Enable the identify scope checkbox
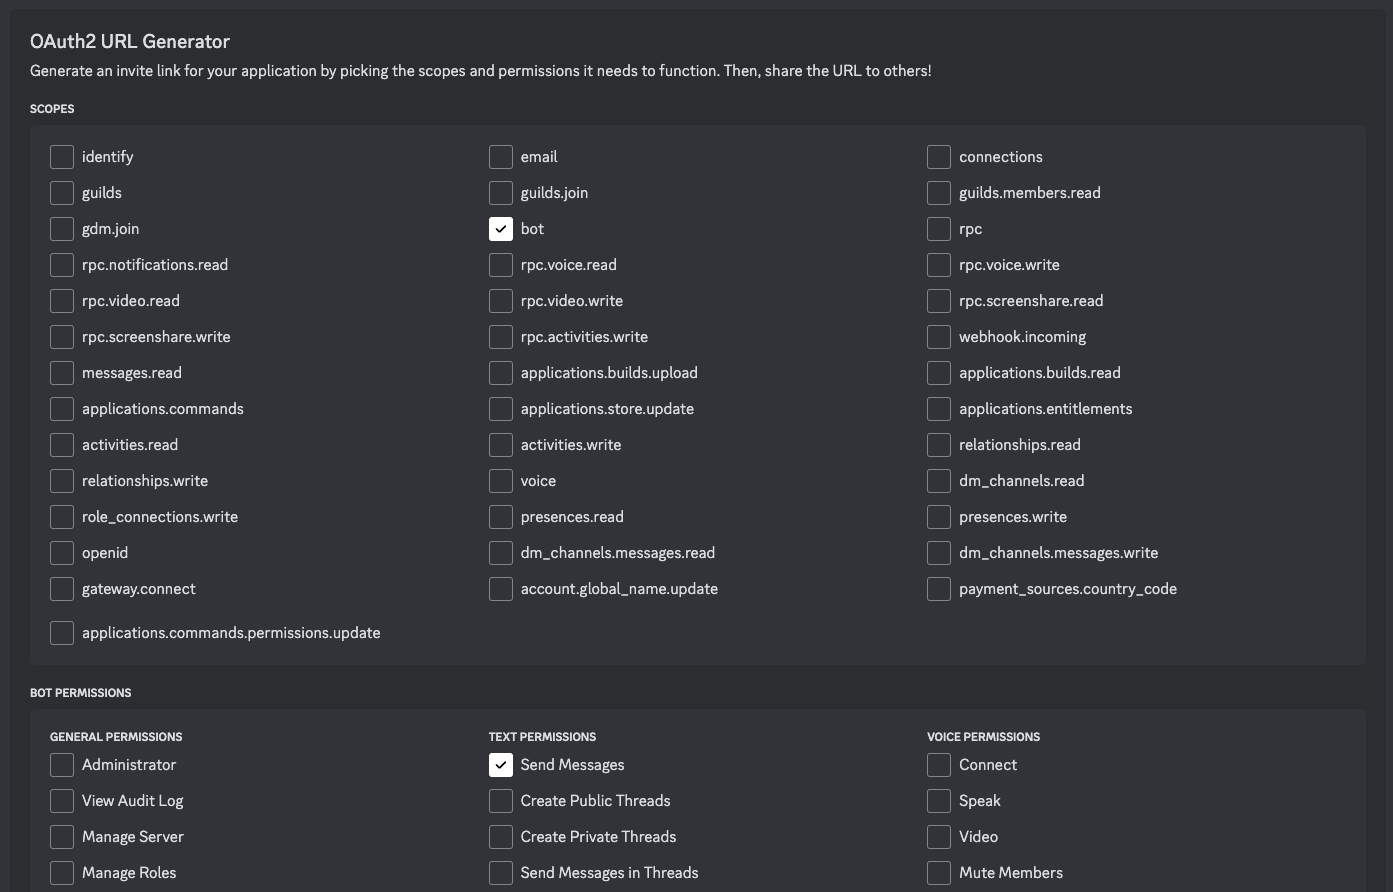1393x892 pixels. (x=62, y=157)
